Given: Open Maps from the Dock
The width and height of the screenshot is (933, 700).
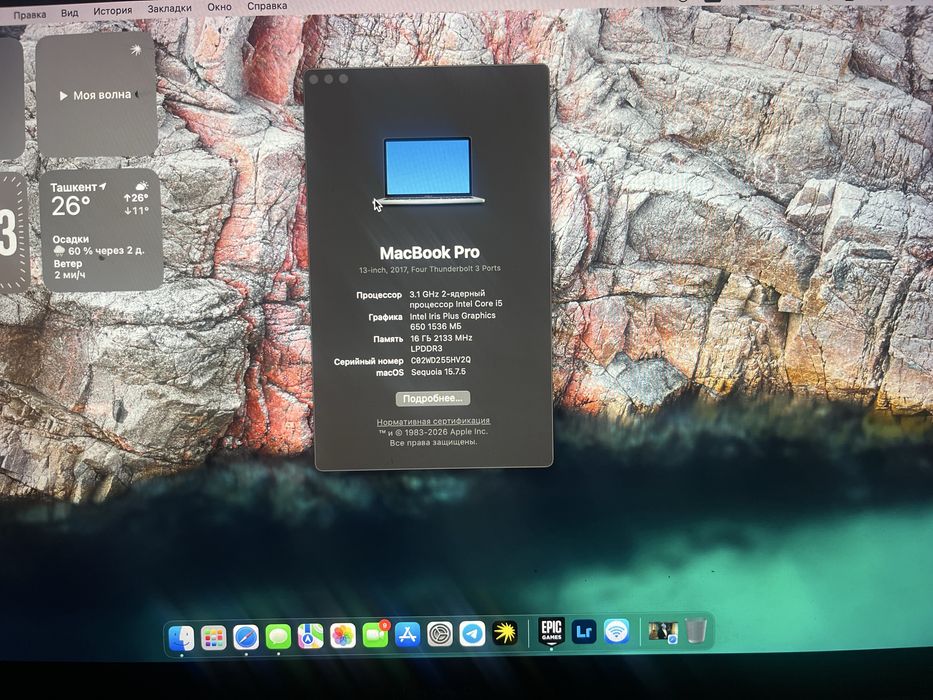Looking at the screenshot, I should 310,636.
